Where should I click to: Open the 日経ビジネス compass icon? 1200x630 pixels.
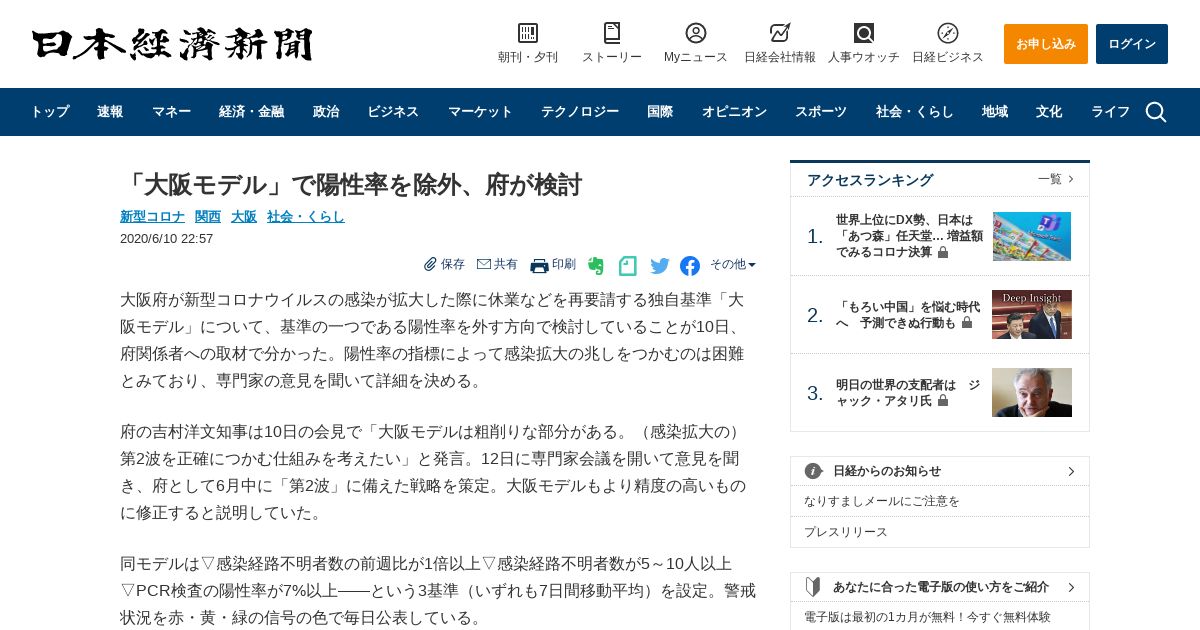click(948, 33)
